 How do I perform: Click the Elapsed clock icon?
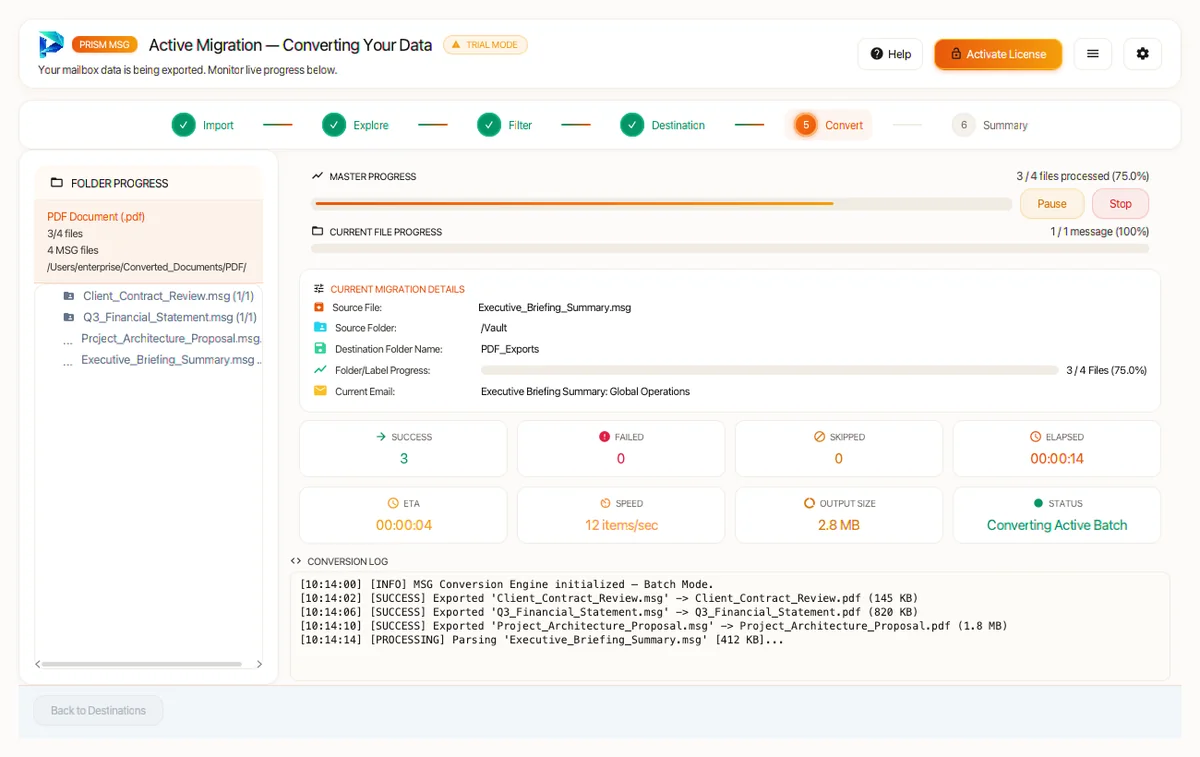(x=1036, y=437)
